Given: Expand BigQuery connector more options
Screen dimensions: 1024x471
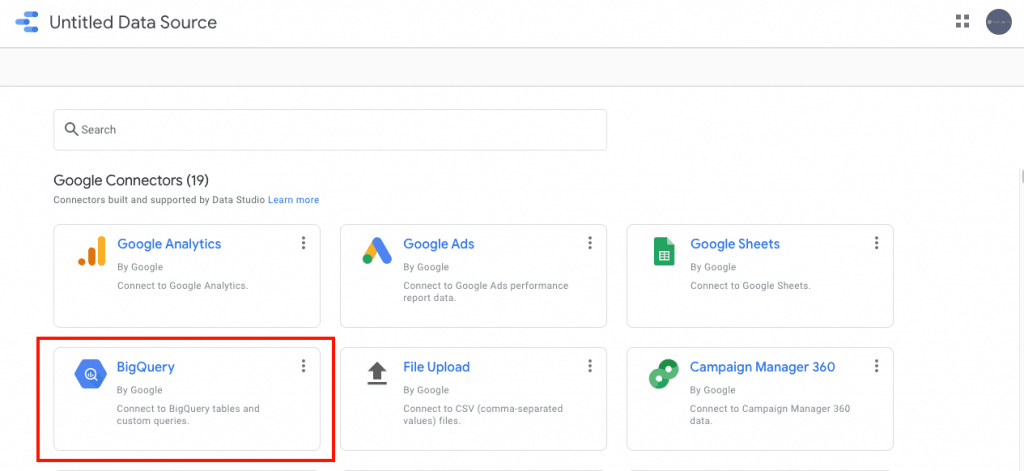Looking at the screenshot, I should coord(303,366).
